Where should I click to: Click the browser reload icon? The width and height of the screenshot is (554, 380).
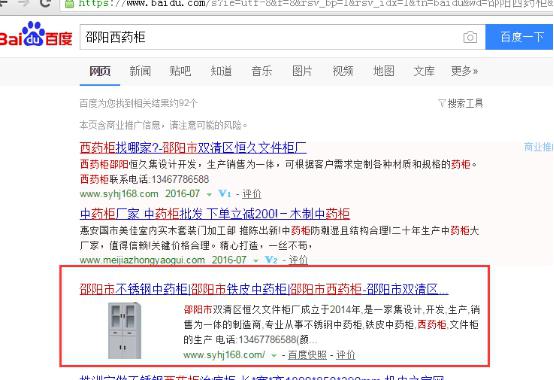tap(45, 4)
